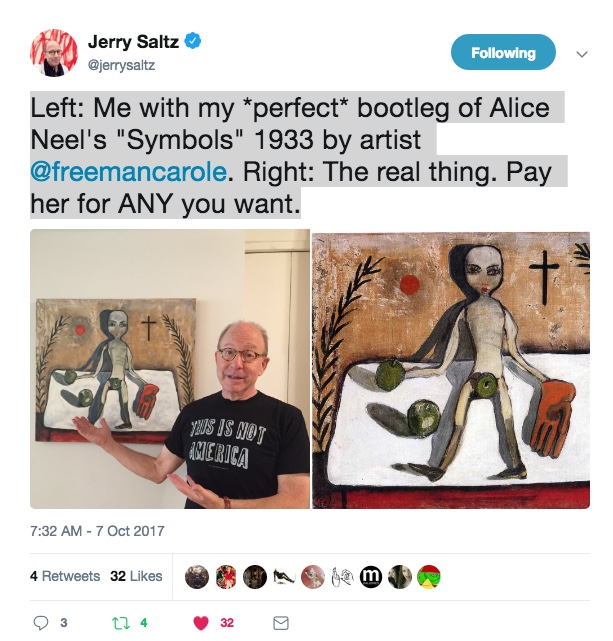Expand the tweet options chevron

point(582,54)
